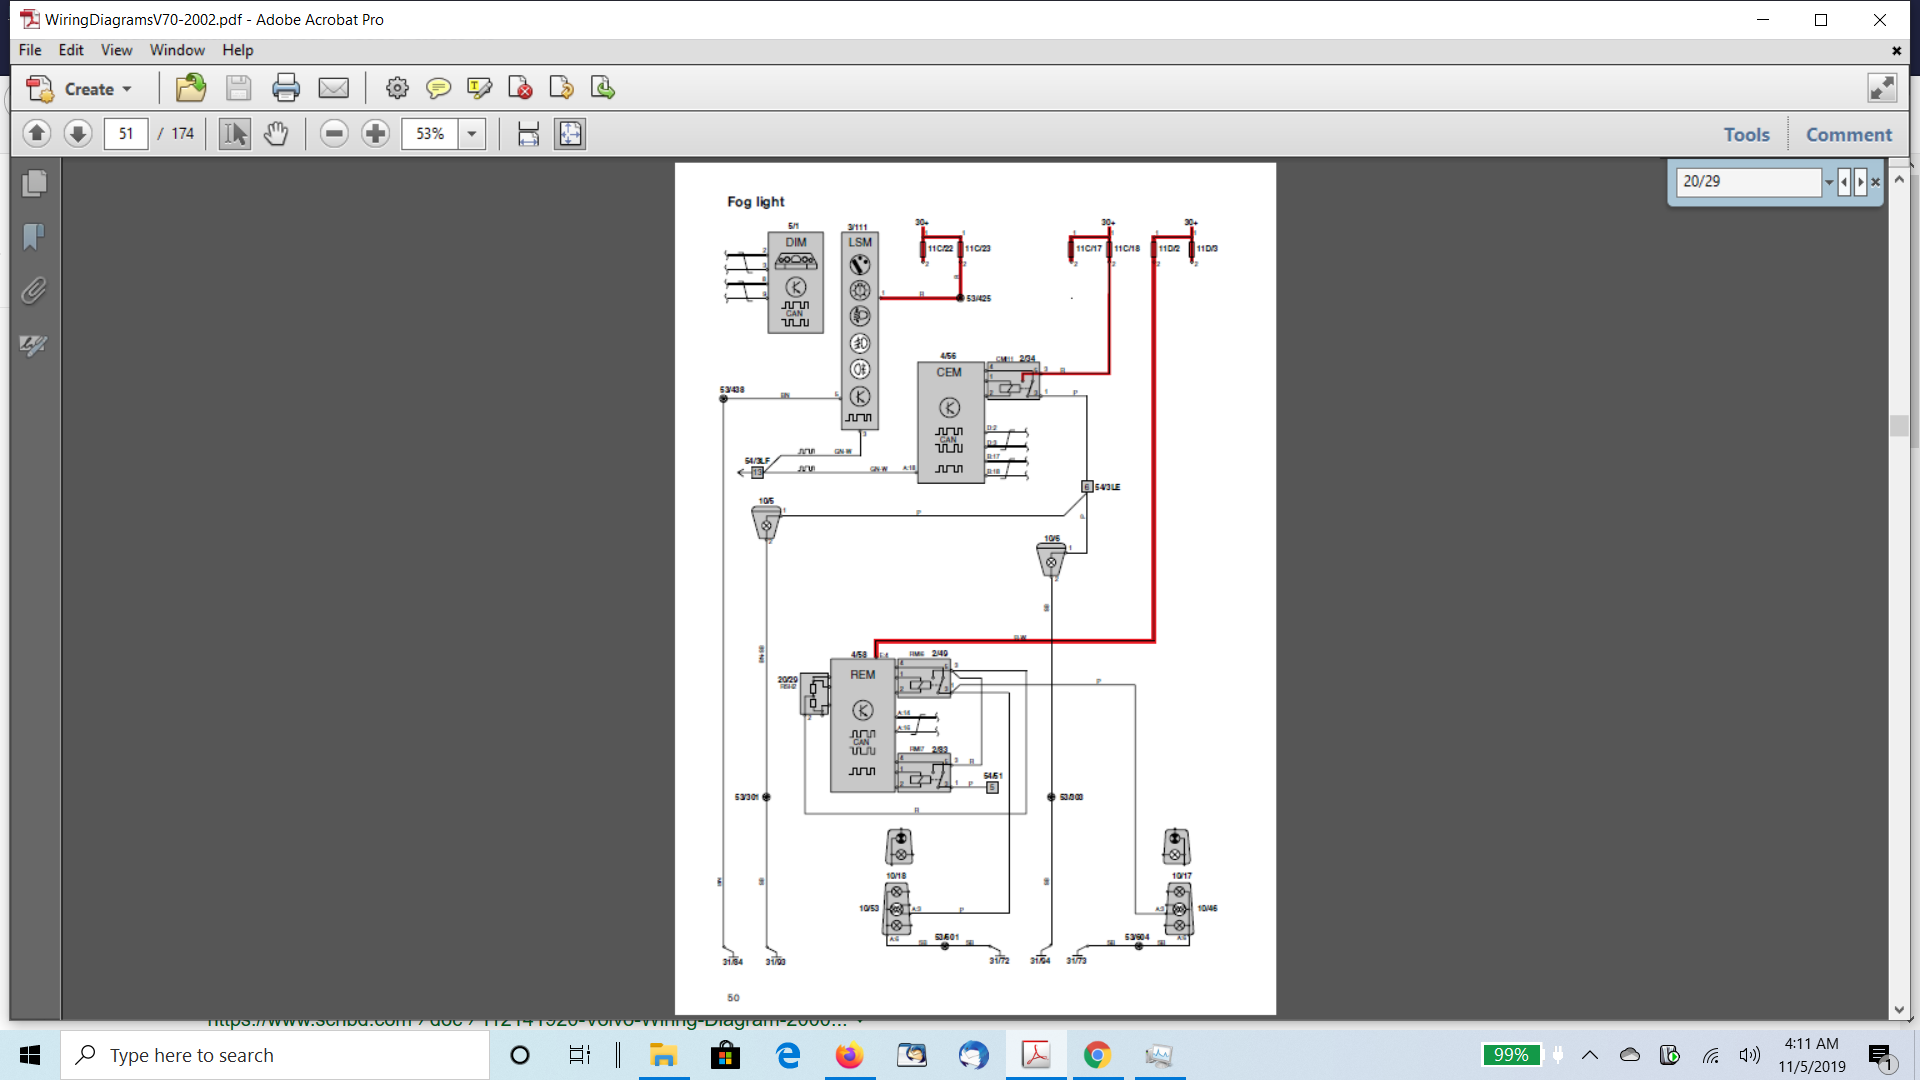Go to the next page arrow
The image size is (1920, 1080).
click(78, 134)
